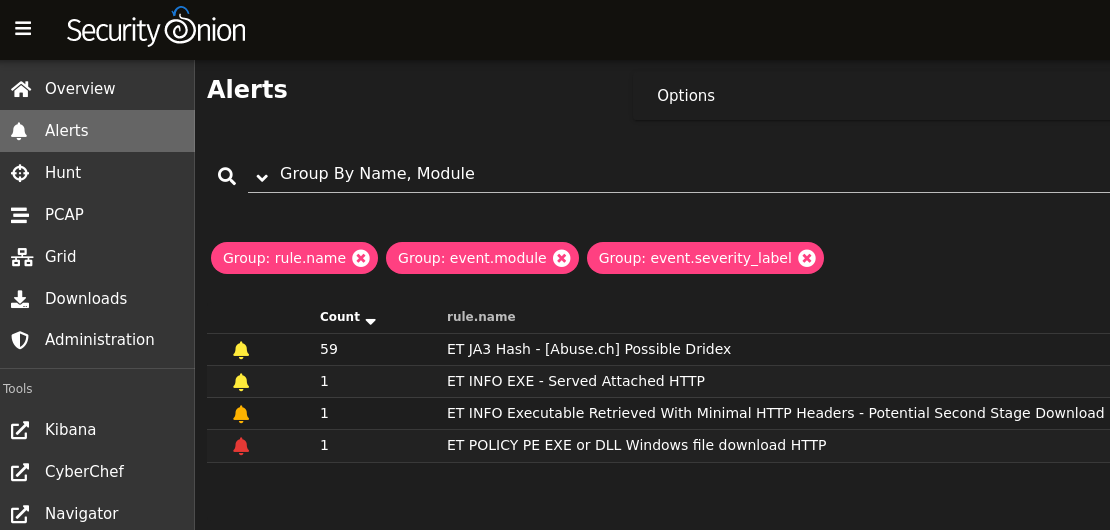Remove the Group: event.severity_label filter
Image resolution: width=1110 pixels, height=530 pixels.
click(x=807, y=258)
